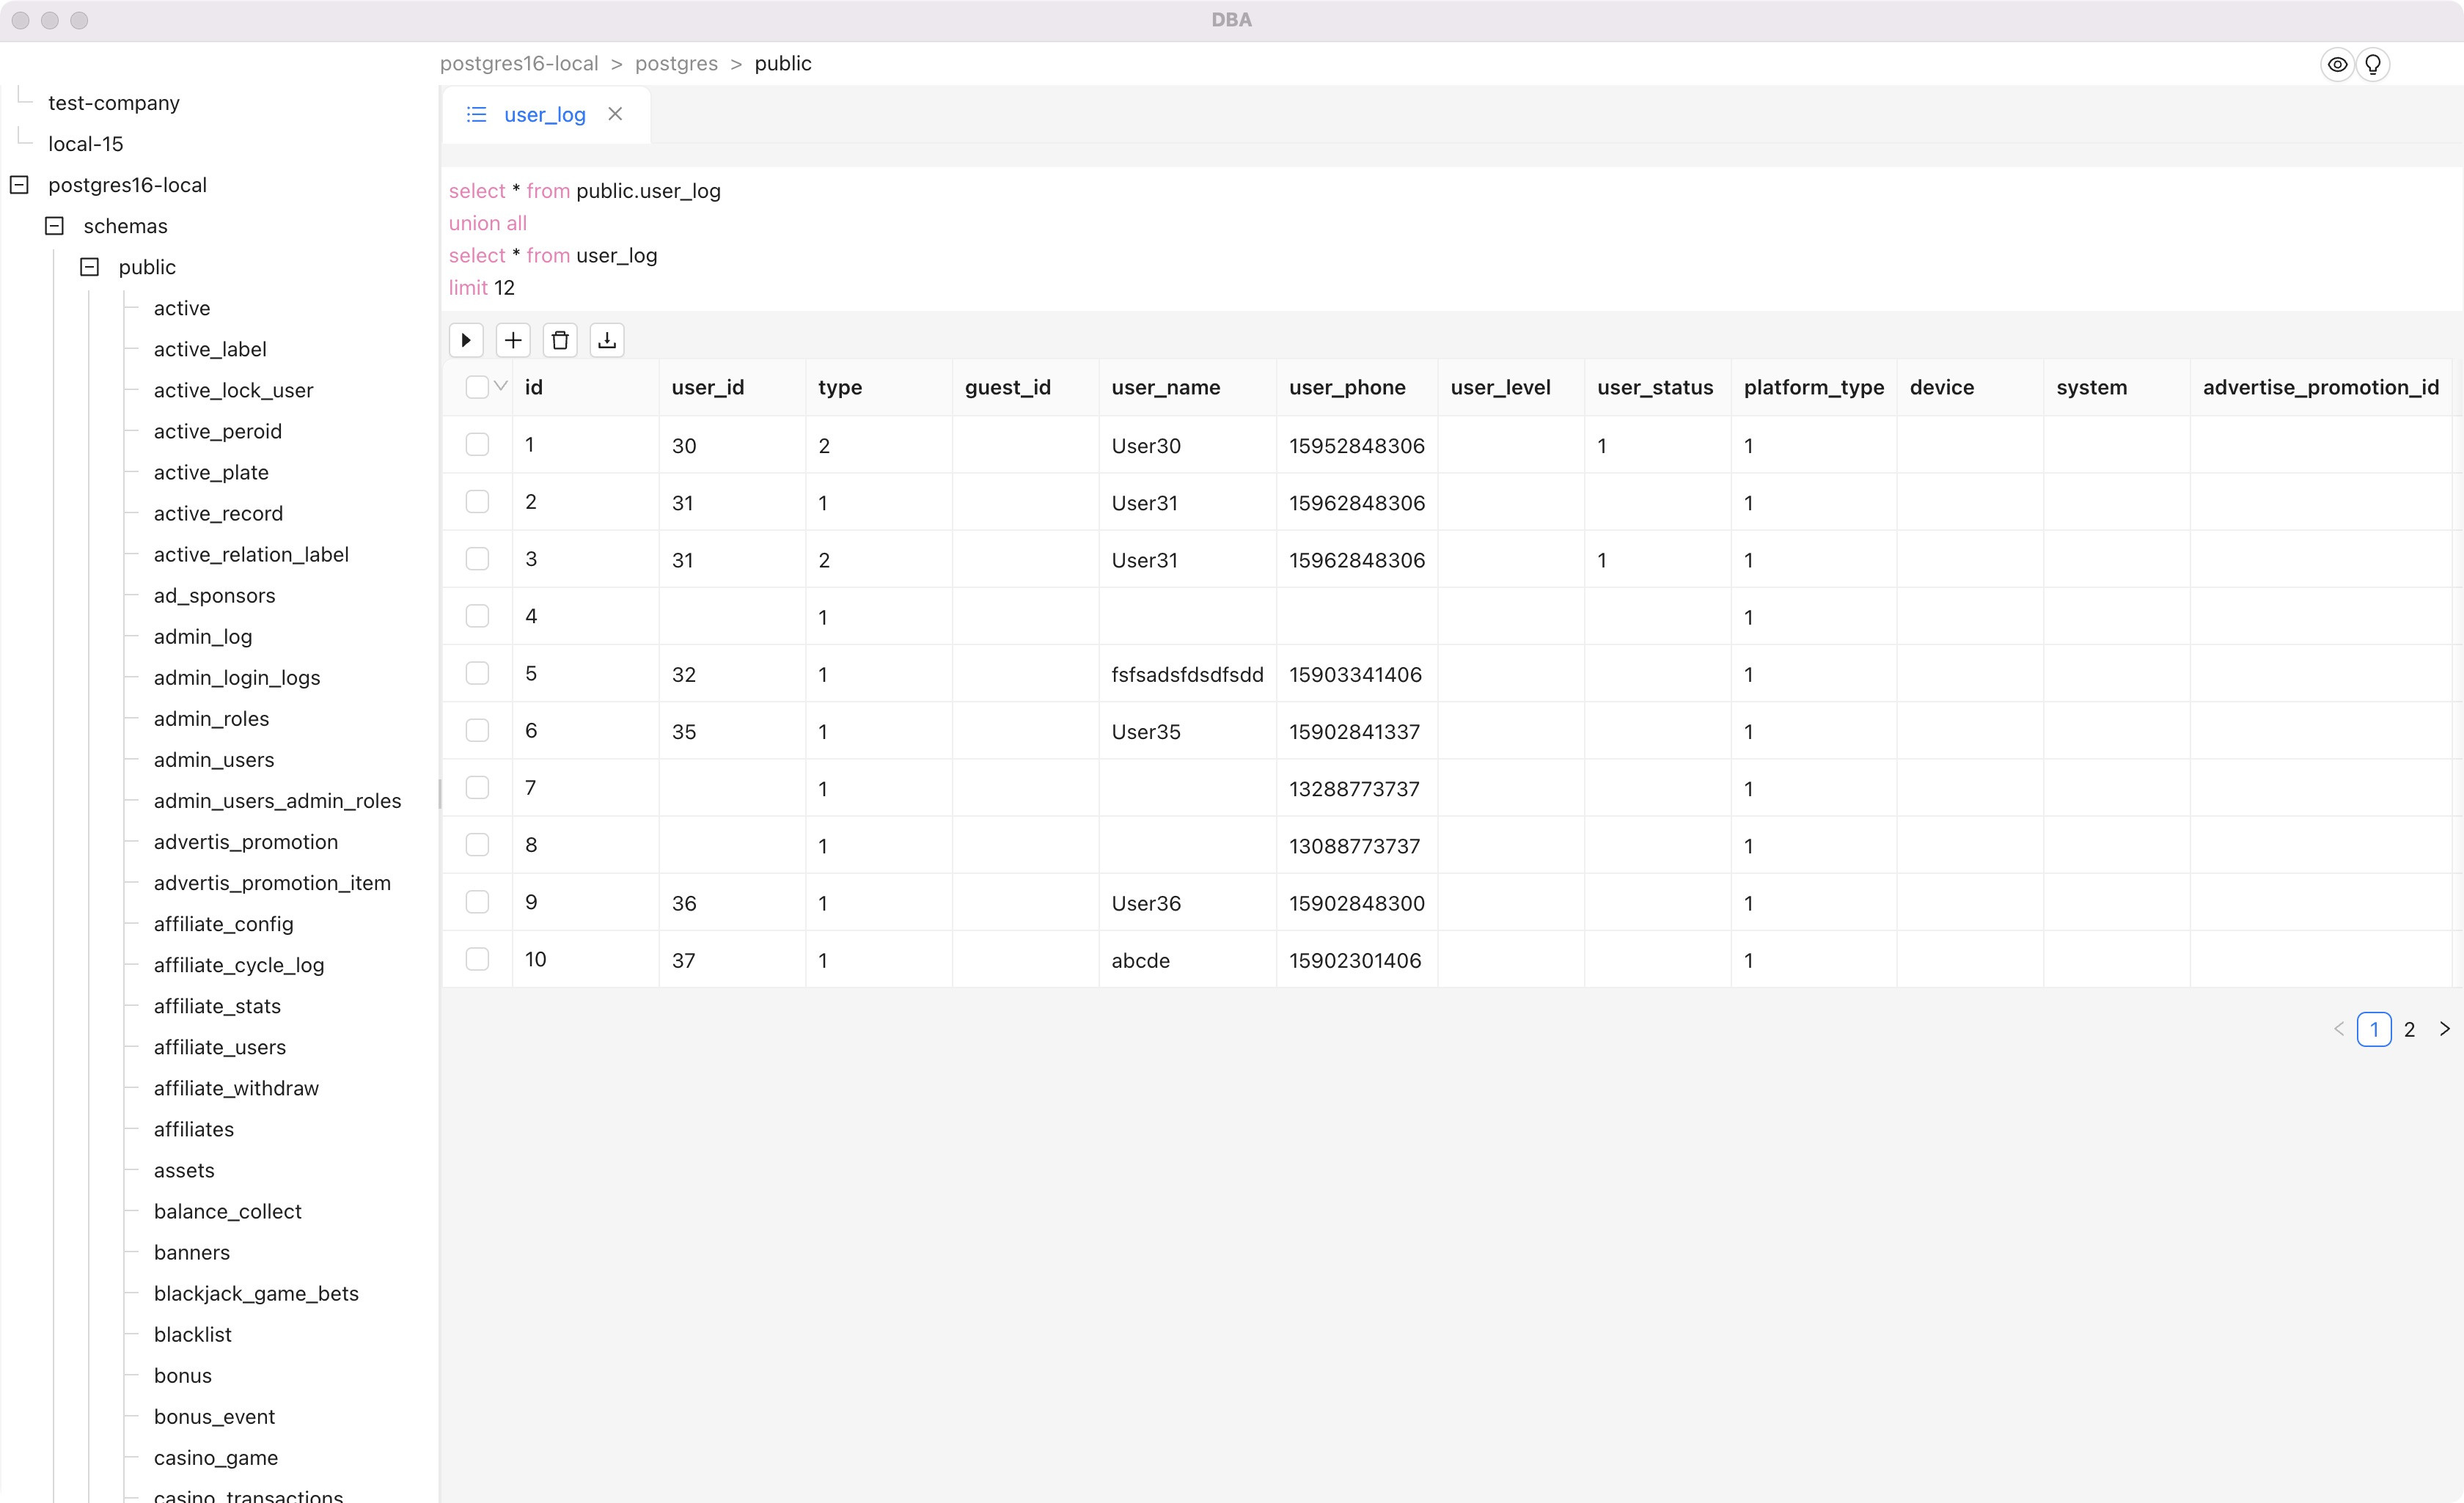This screenshot has width=2464, height=1503.
Task: Select the checkbox for row id 10
Action: (x=477, y=959)
